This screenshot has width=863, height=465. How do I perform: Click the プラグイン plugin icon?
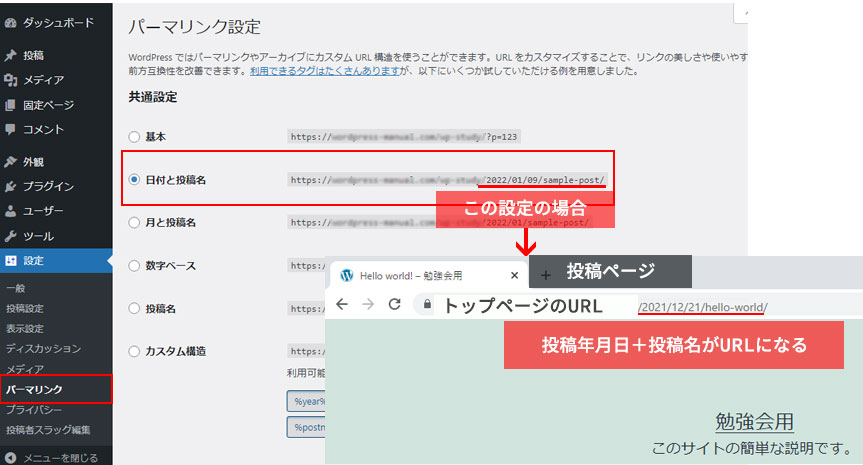(10, 187)
